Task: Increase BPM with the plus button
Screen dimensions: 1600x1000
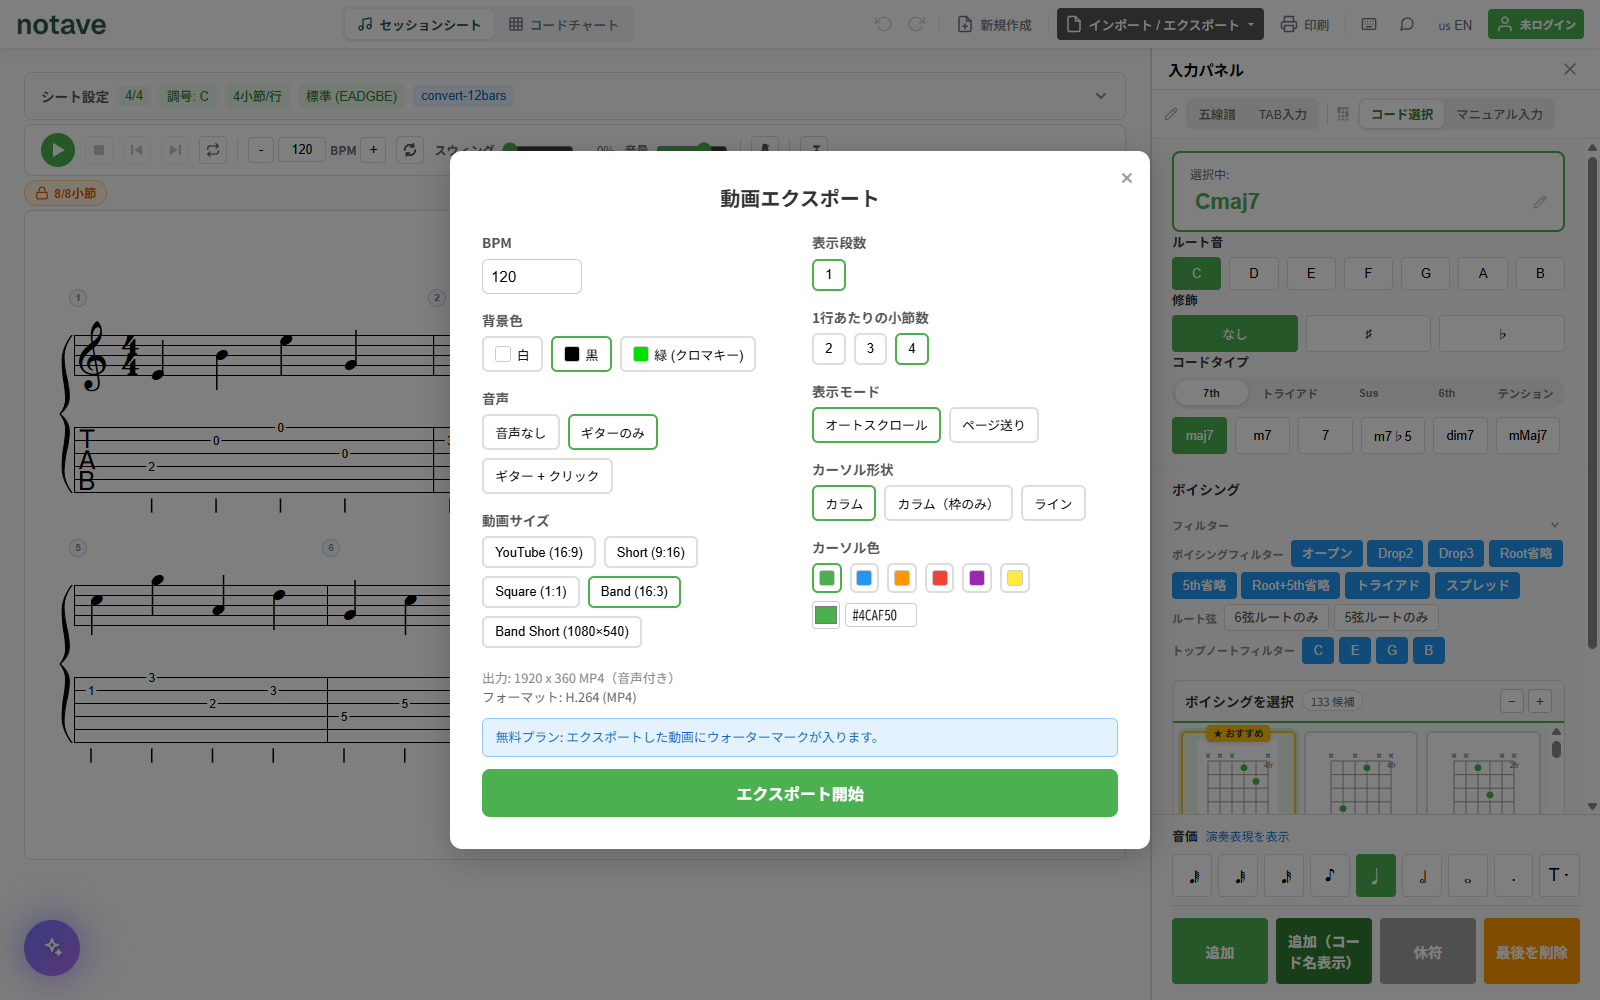Action: coord(373,150)
